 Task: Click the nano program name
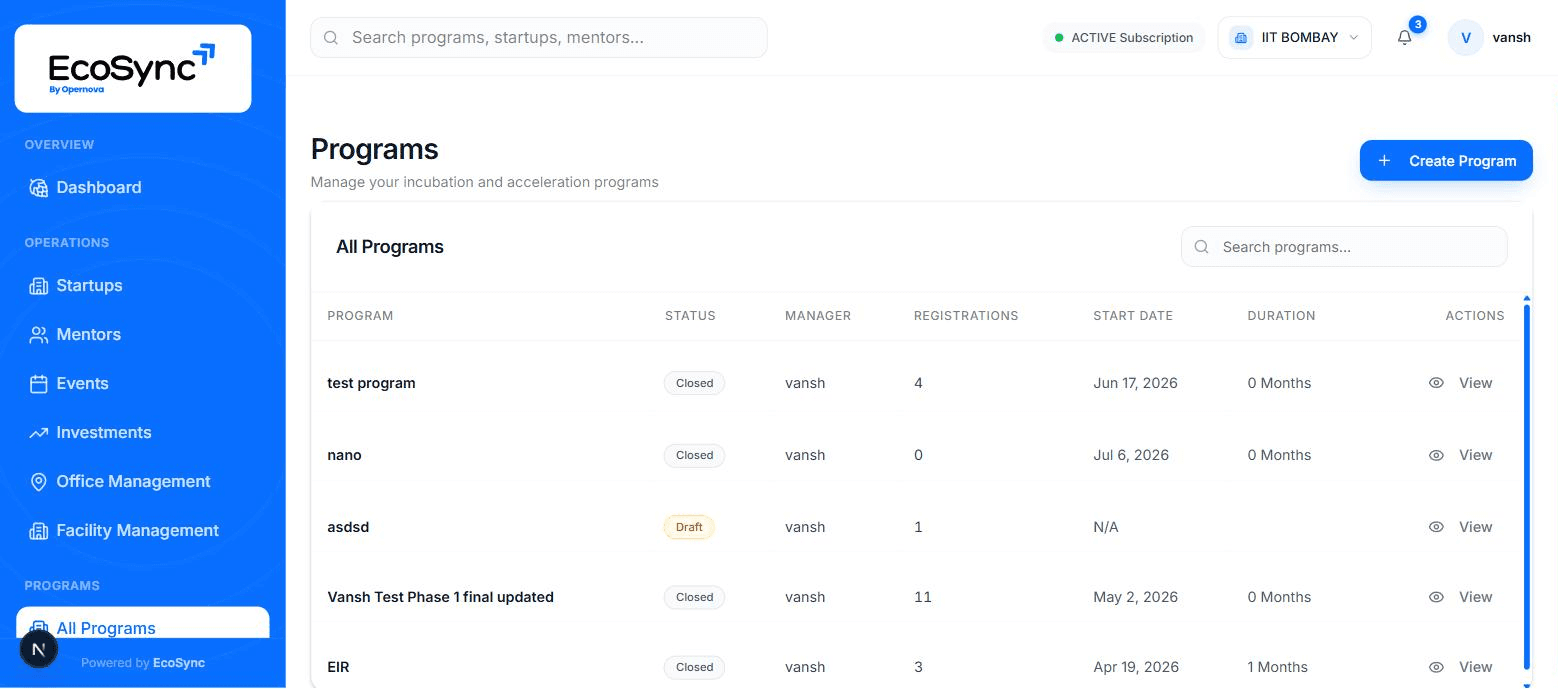tap(344, 455)
